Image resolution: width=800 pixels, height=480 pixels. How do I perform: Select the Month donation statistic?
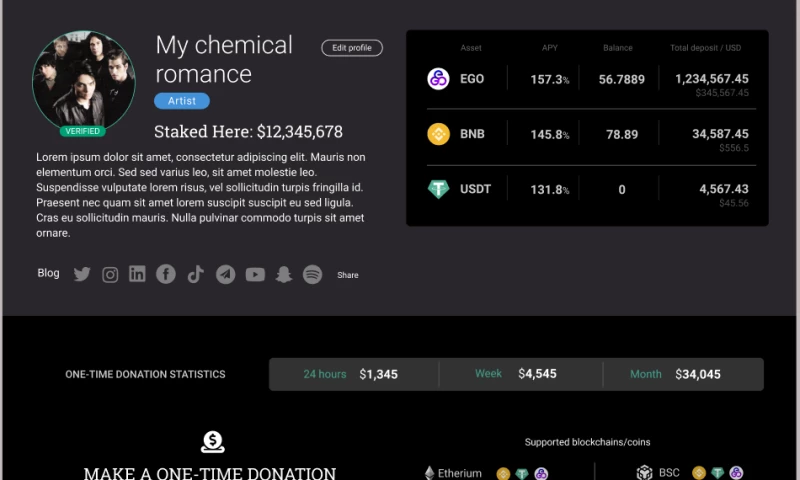click(675, 374)
